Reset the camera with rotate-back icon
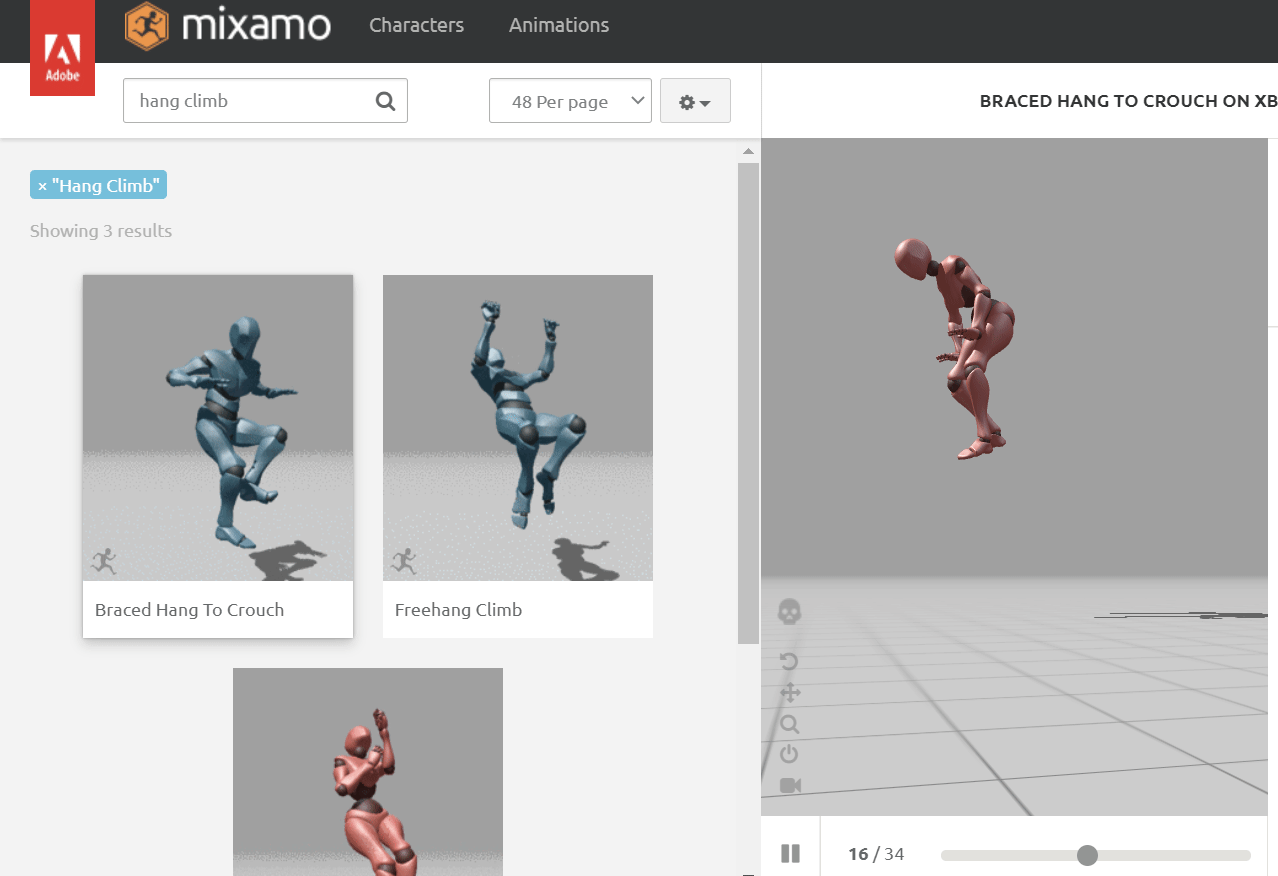The width and height of the screenshot is (1278, 876). click(789, 661)
